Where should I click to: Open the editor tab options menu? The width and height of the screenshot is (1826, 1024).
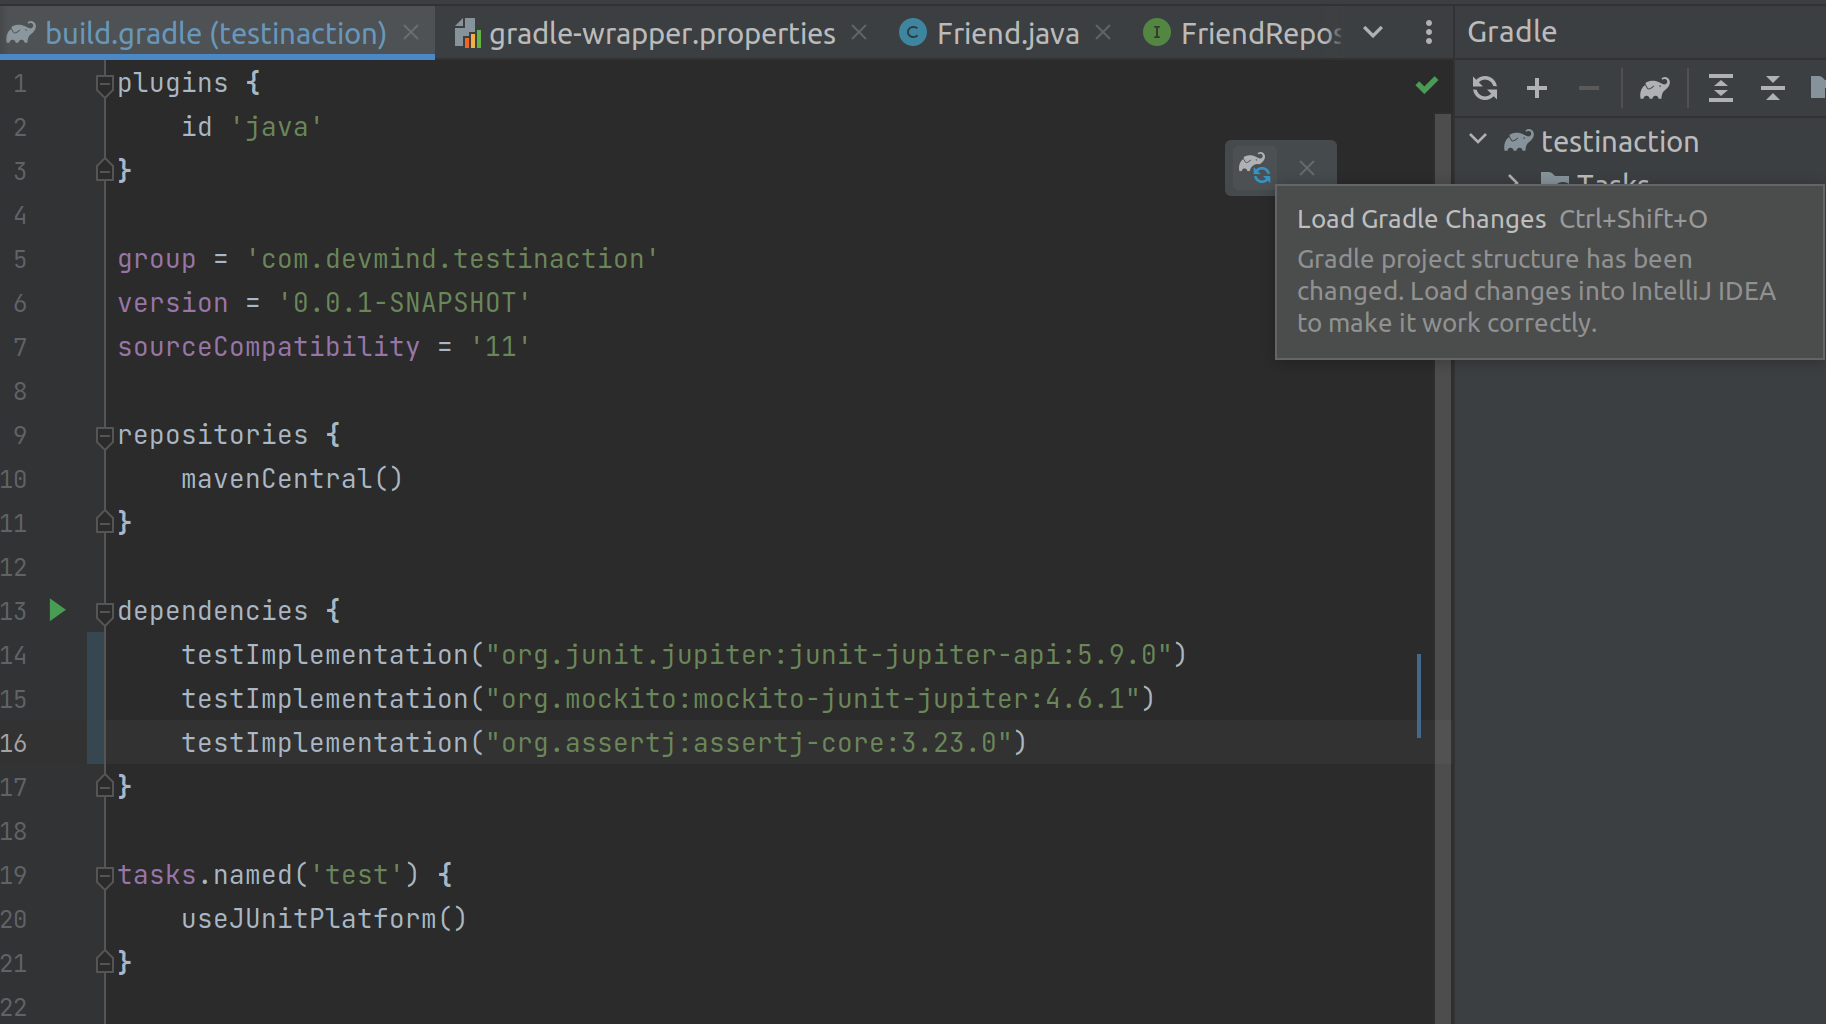click(x=1428, y=33)
